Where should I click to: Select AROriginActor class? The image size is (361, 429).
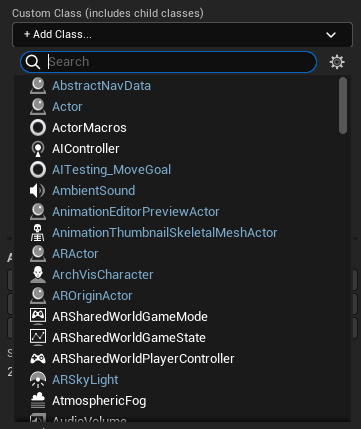coord(92,296)
